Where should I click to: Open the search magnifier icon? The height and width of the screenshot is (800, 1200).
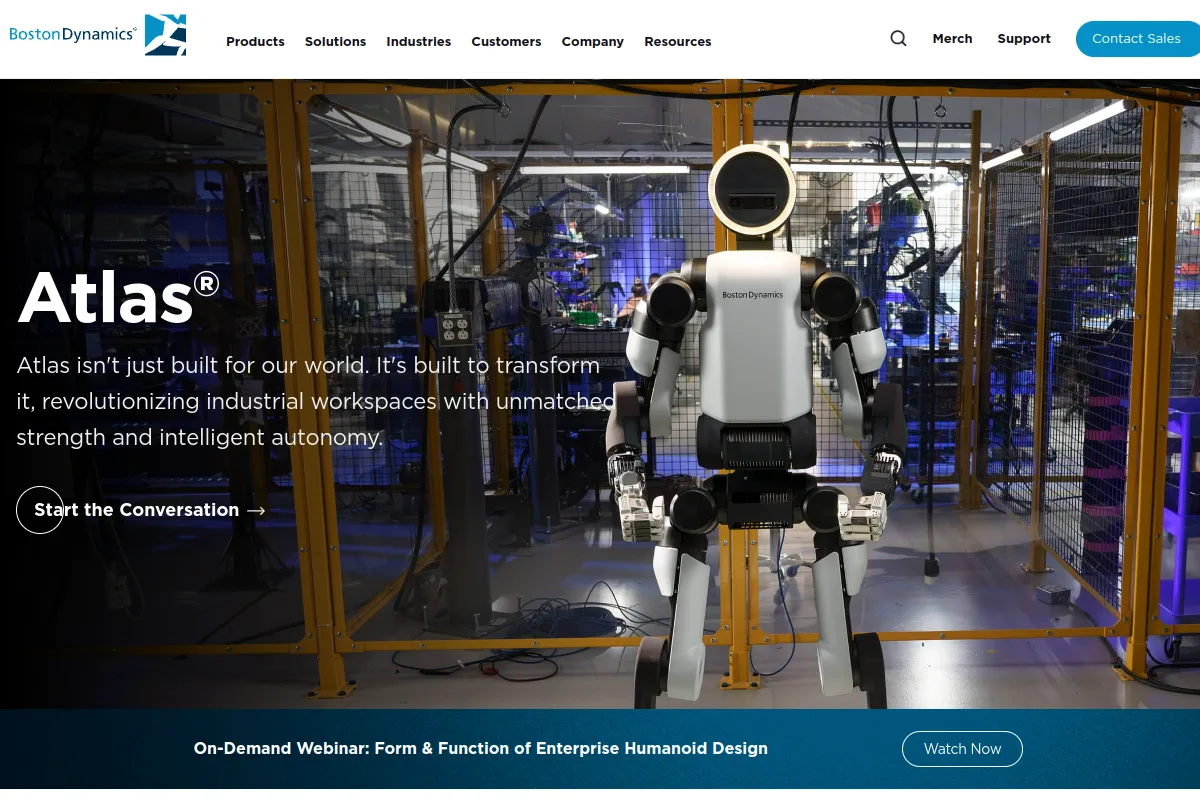click(898, 39)
